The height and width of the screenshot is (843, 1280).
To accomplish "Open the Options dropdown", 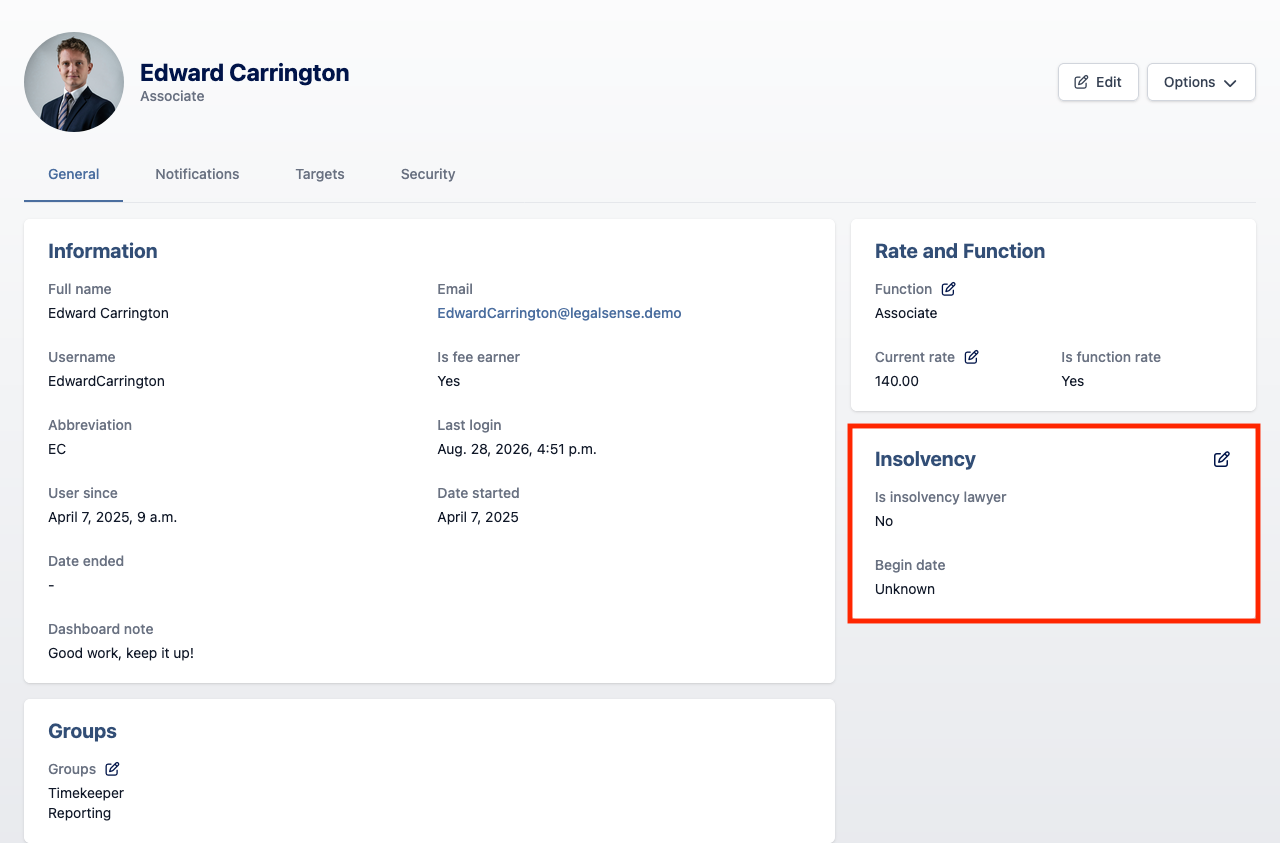I will coord(1201,82).
